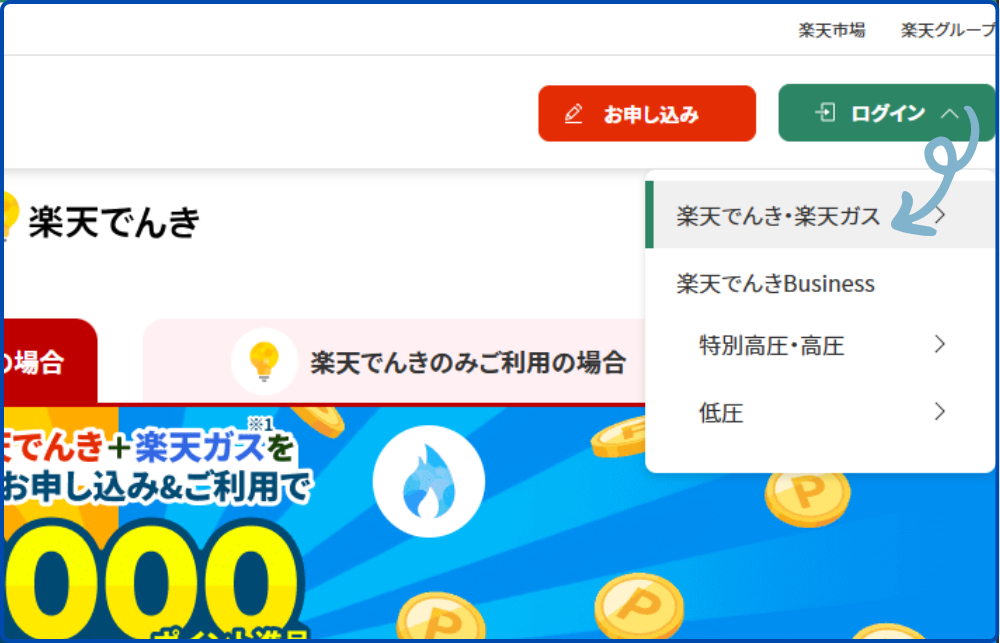Click the arrow beside 特別高圧・高圧
The width and height of the screenshot is (1000, 643).
pos(939,344)
